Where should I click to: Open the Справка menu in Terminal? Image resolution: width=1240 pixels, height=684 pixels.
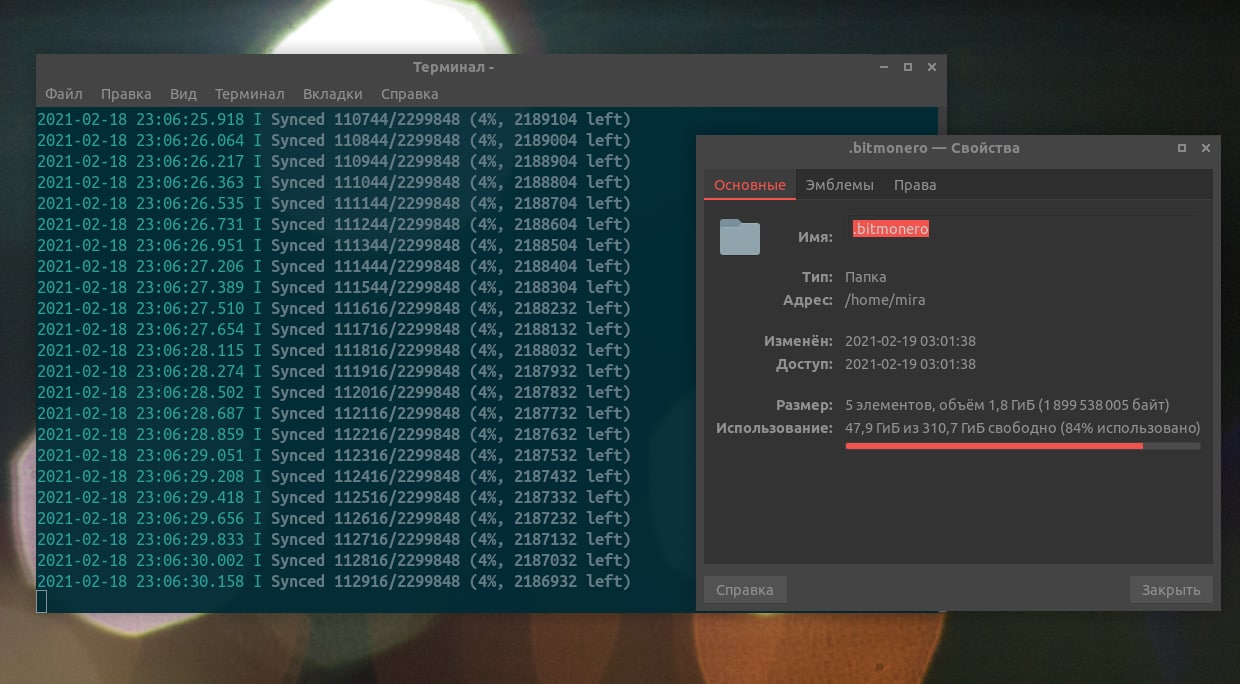pos(409,94)
